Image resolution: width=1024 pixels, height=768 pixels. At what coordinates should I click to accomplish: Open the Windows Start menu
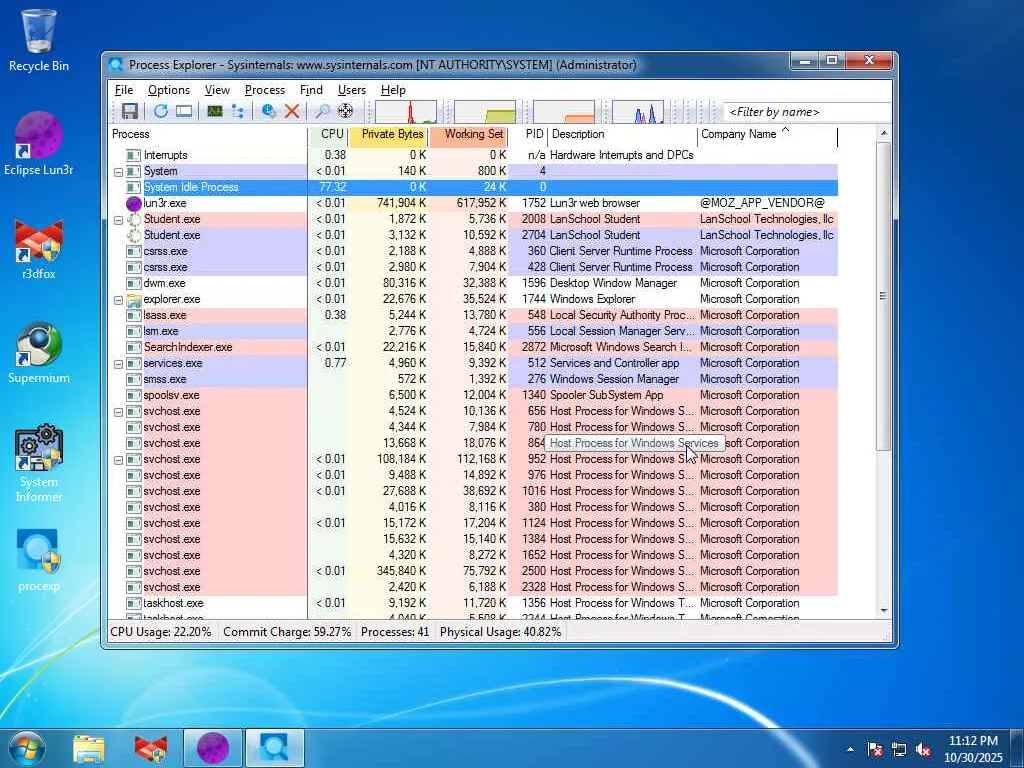[27, 748]
